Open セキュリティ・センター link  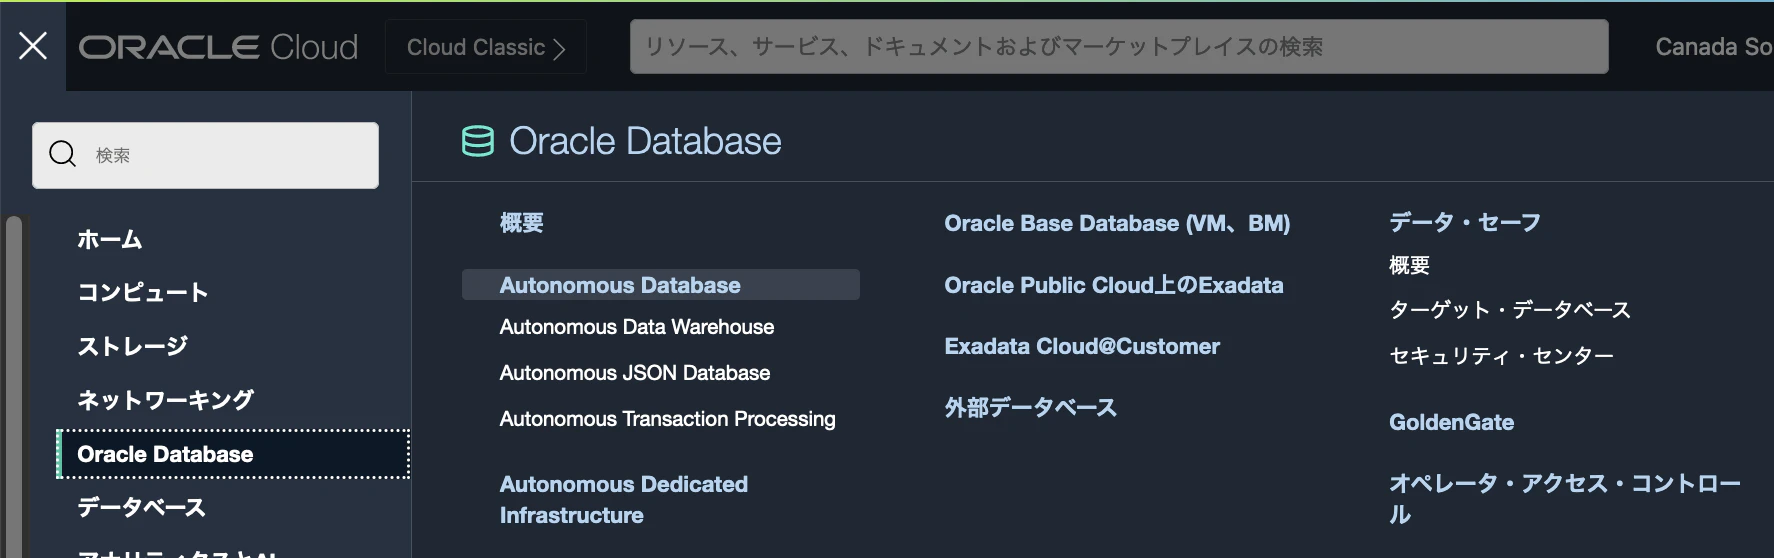(x=1501, y=356)
